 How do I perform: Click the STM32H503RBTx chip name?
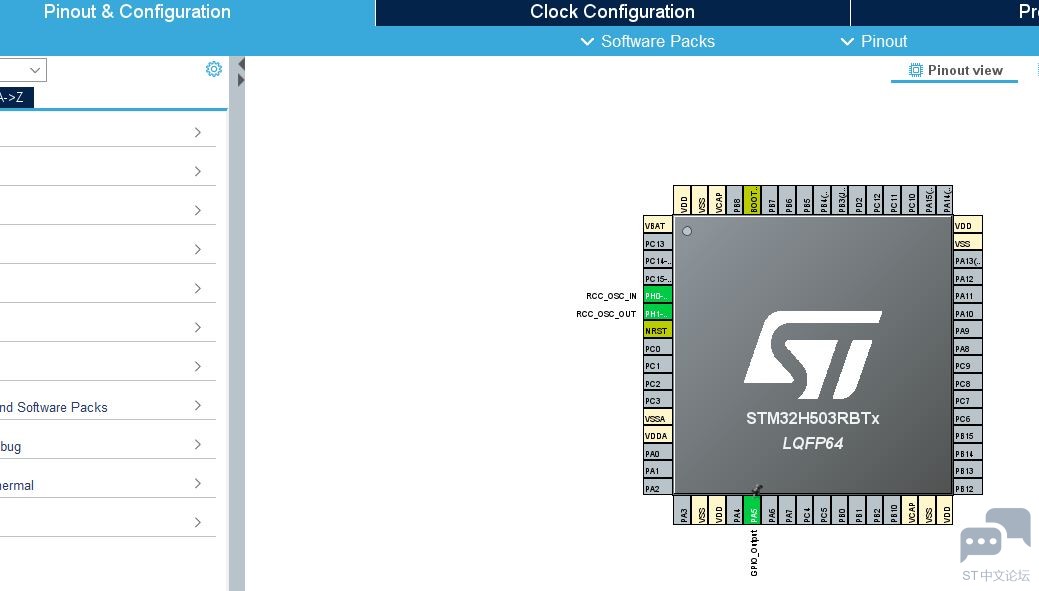click(x=812, y=419)
